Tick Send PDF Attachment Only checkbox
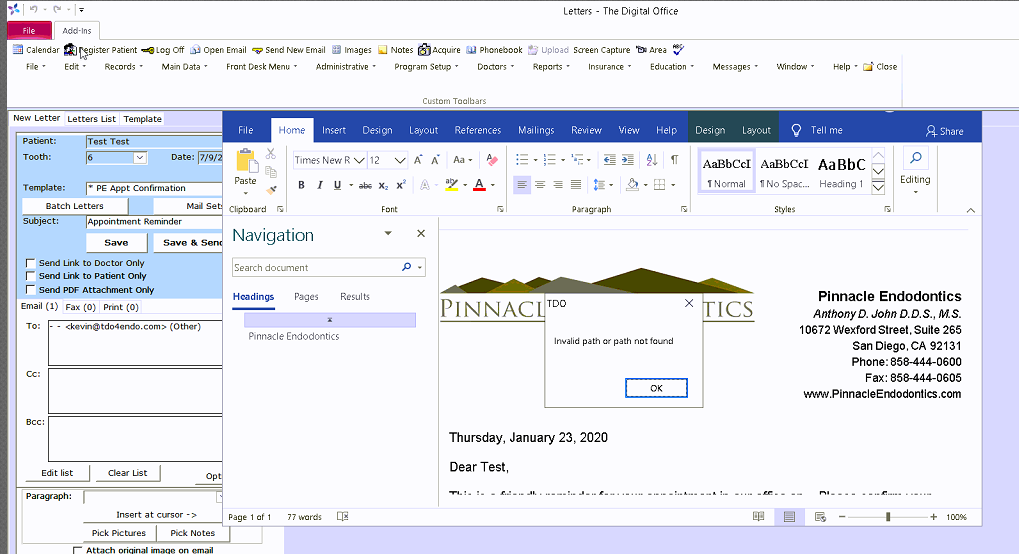The width and height of the screenshot is (1019, 554). click(30, 290)
